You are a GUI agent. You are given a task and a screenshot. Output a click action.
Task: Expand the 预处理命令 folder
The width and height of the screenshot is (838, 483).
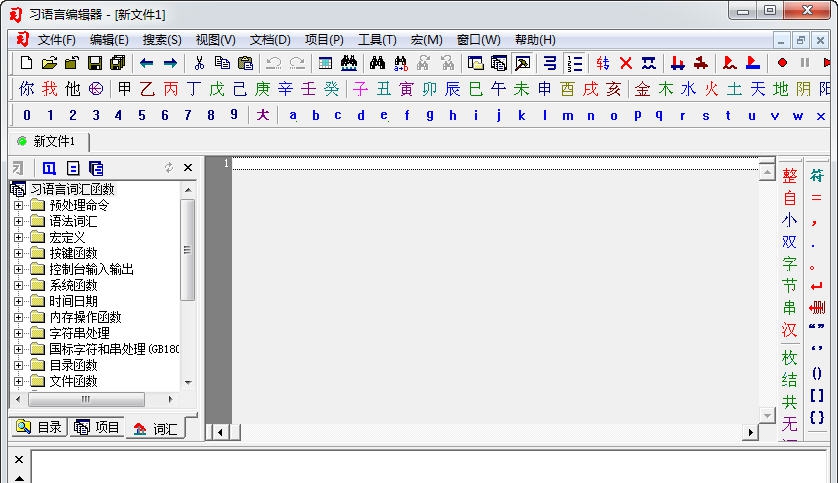pos(18,205)
